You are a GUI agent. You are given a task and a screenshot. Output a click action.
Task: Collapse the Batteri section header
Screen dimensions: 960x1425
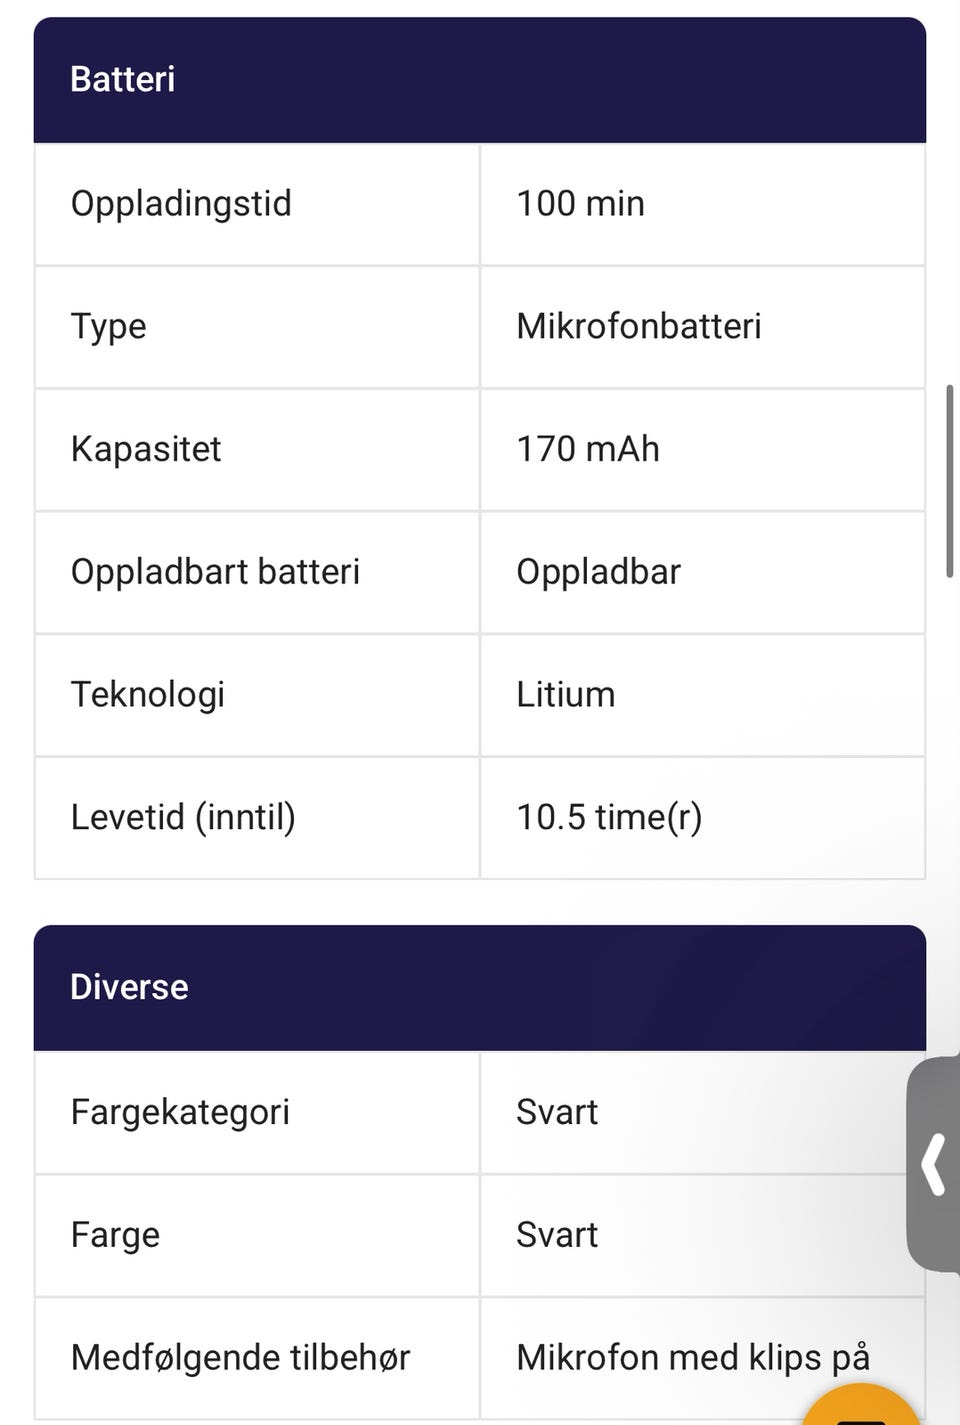click(x=480, y=80)
